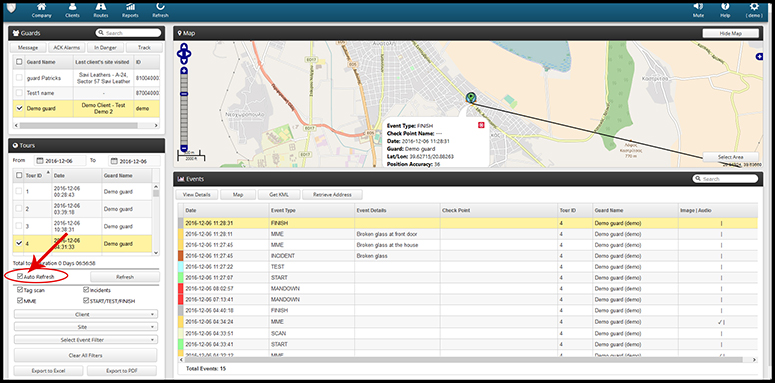Toggle the Incidents filter checkbox
Viewport: 775px width, 383px height.
[86, 290]
